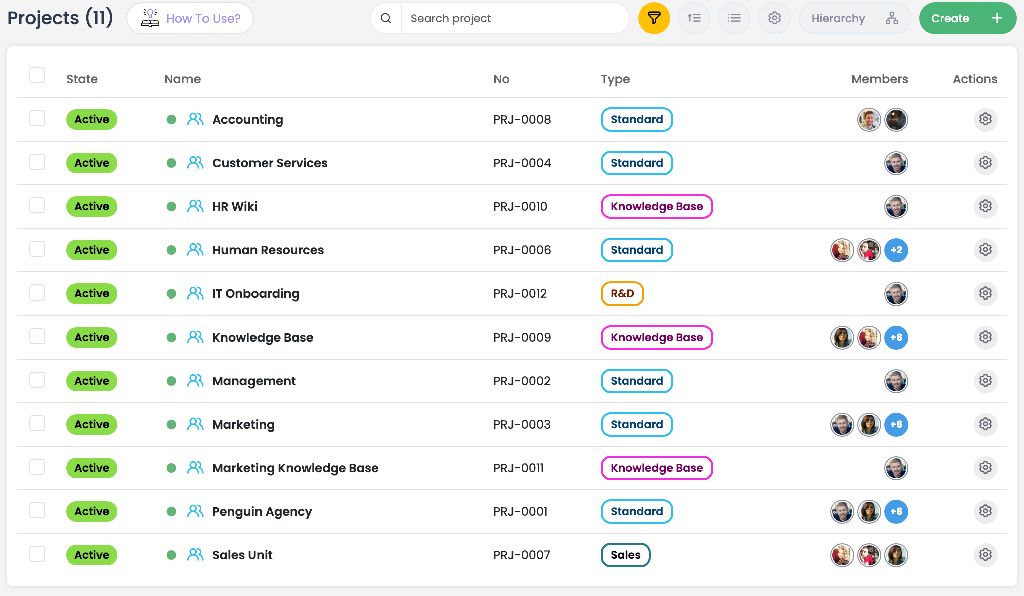Click team icon beside HR Wiki
Viewport: 1024px width, 596px height.
coord(195,206)
